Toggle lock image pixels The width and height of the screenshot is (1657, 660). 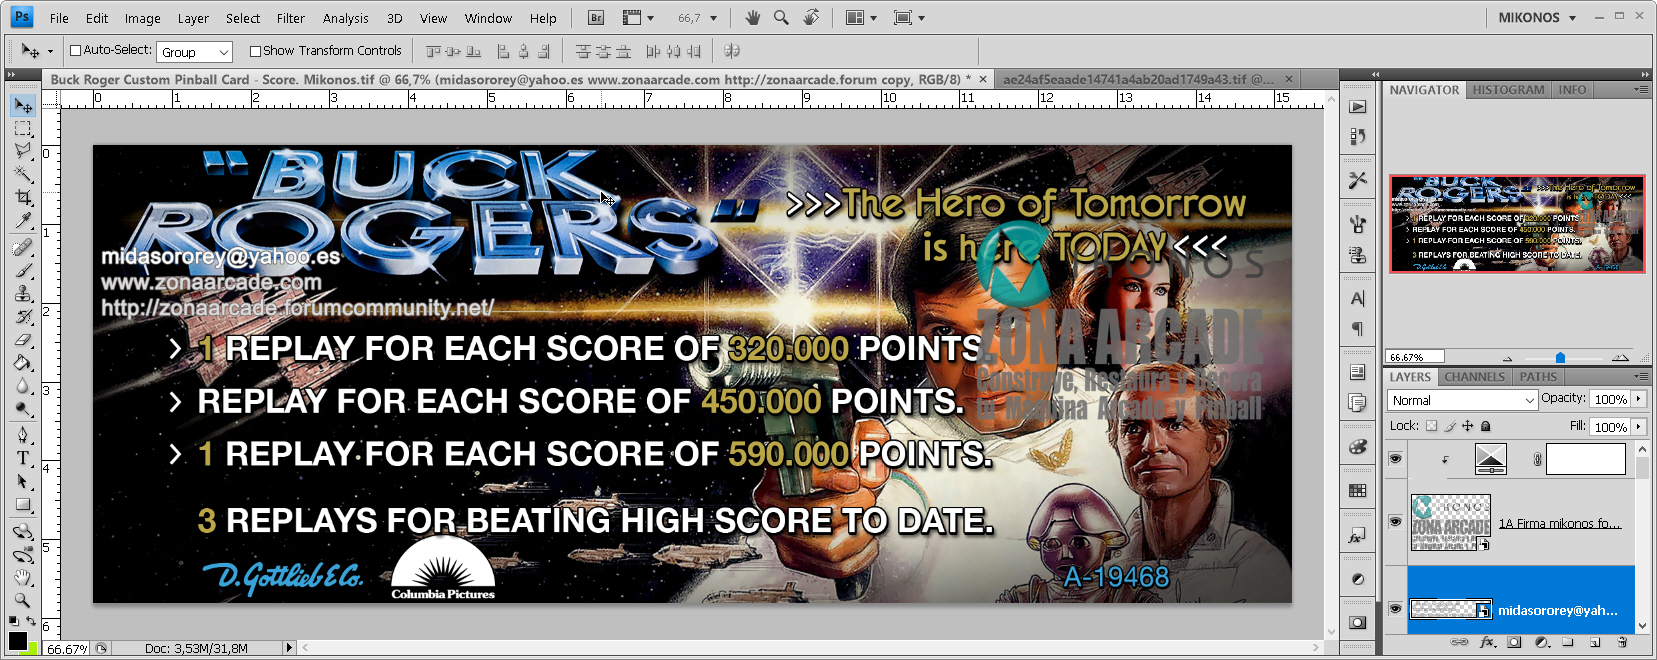[x=1450, y=426]
